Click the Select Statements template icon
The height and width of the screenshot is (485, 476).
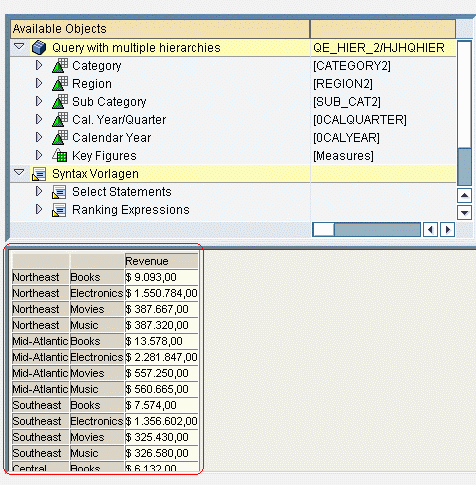[x=59, y=192]
